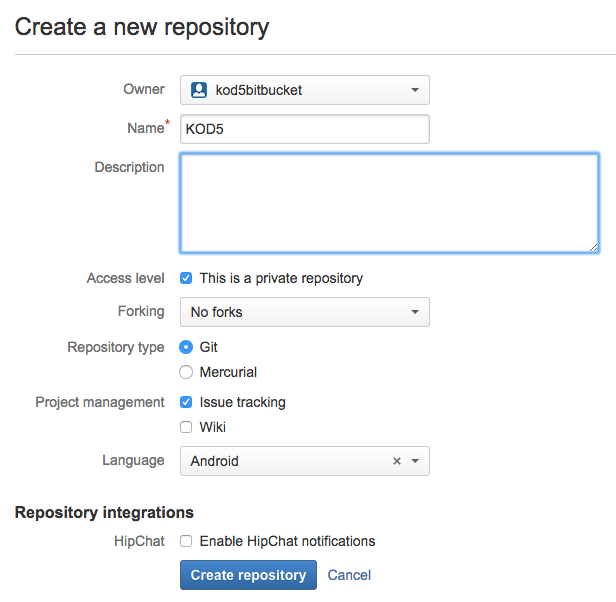Click inside the Description text area
The height and width of the screenshot is (602, 616).
tap(389, 203)
